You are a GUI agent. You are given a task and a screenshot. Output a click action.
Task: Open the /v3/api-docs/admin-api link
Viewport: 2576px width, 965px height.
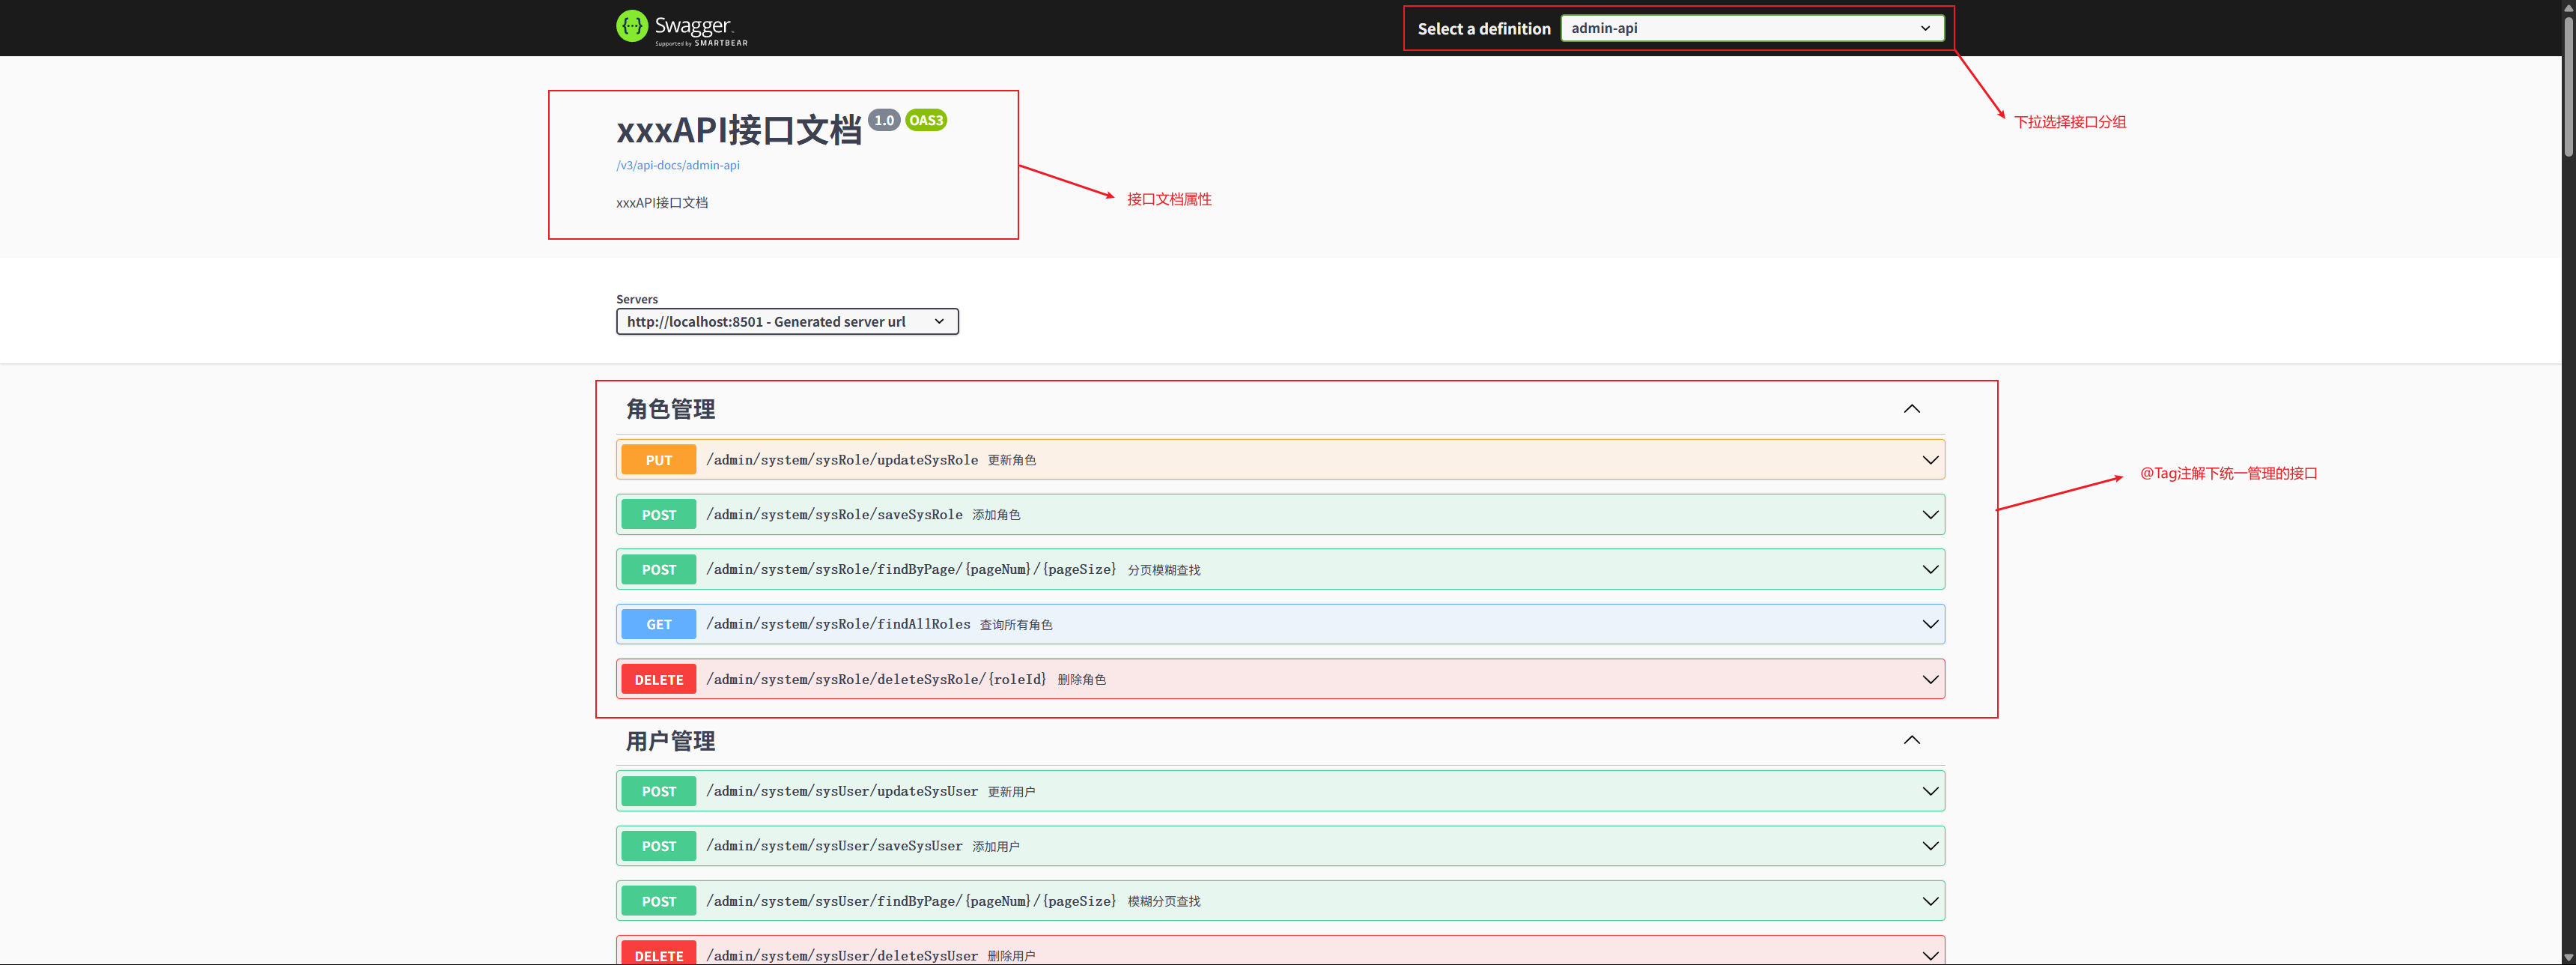pos(677,165)
